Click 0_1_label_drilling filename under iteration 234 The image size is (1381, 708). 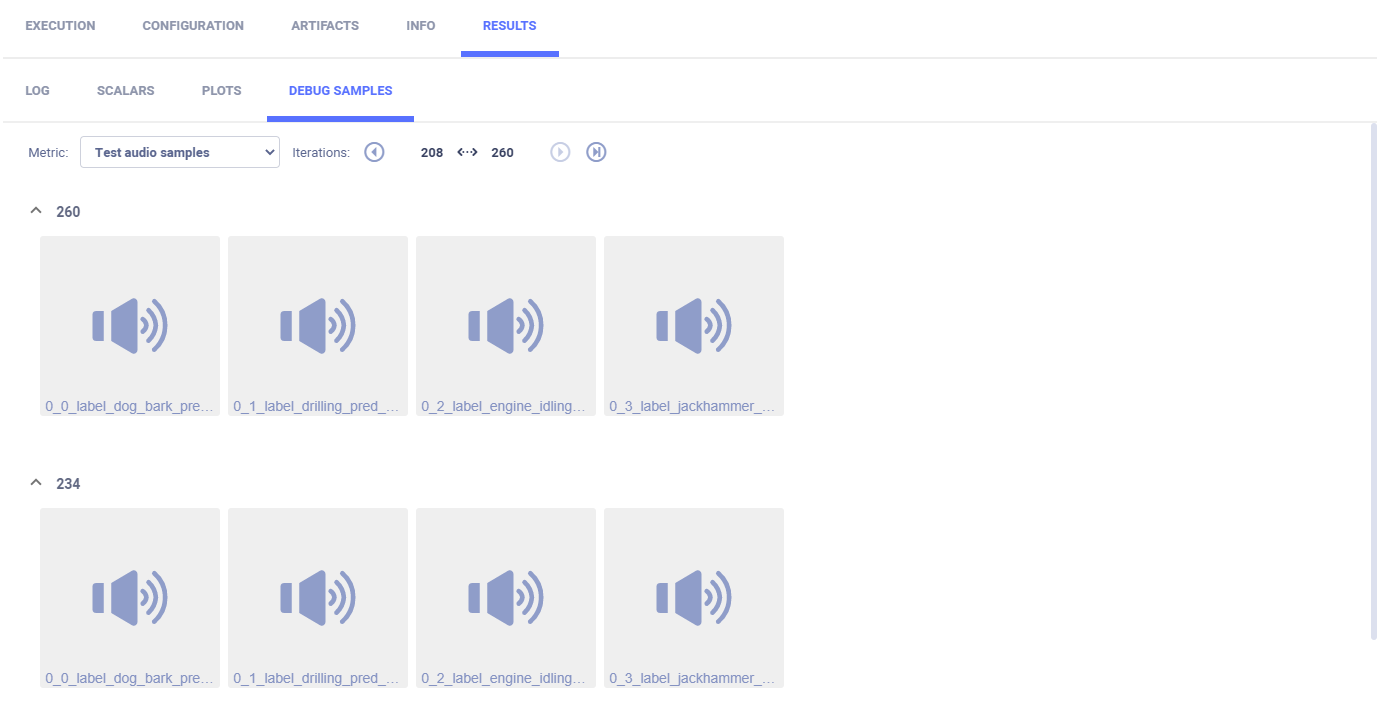click(x=318, y=678)
